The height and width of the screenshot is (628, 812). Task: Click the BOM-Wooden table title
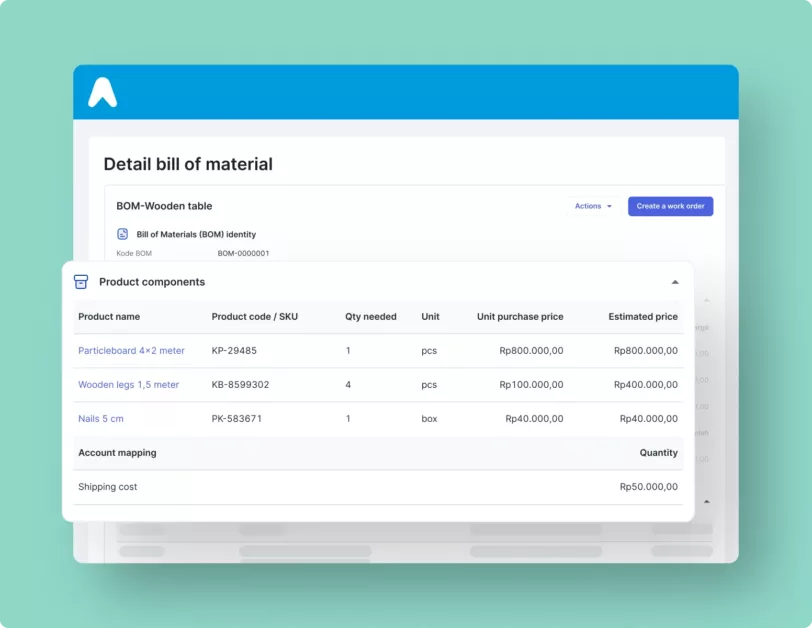coord(164,206)
